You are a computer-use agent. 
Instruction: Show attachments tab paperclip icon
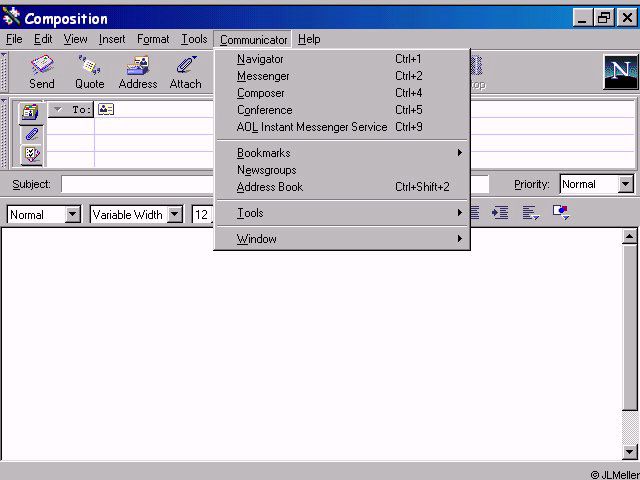click(x=31, y=134)
